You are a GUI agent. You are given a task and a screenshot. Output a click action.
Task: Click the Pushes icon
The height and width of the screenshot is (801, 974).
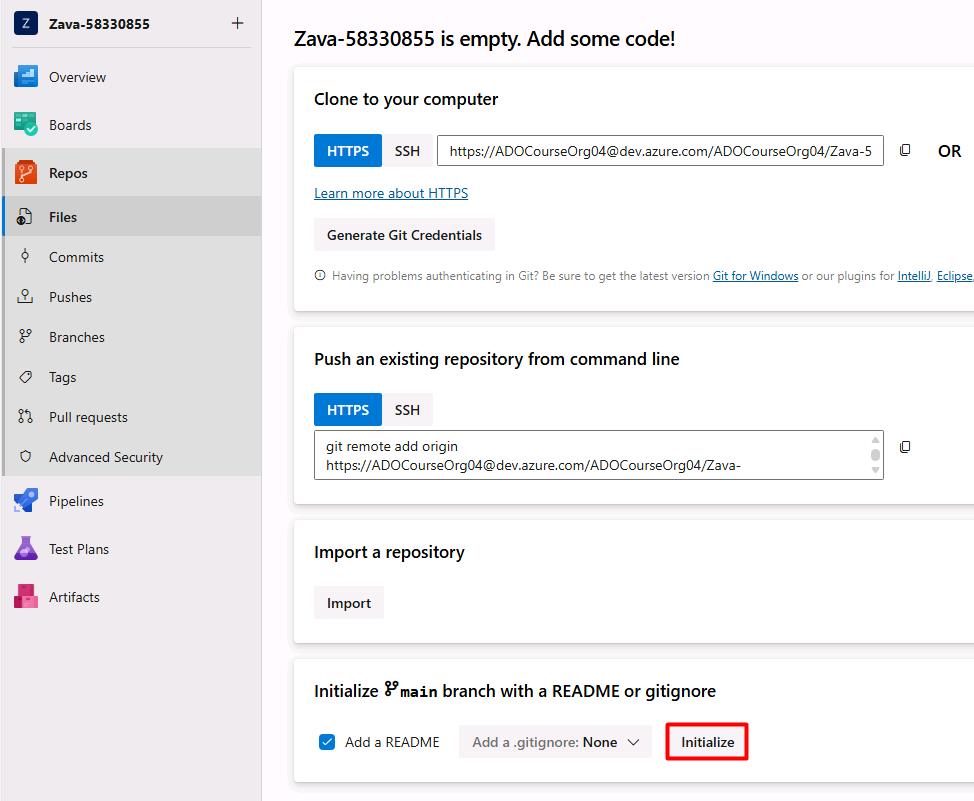pos(25,296)
